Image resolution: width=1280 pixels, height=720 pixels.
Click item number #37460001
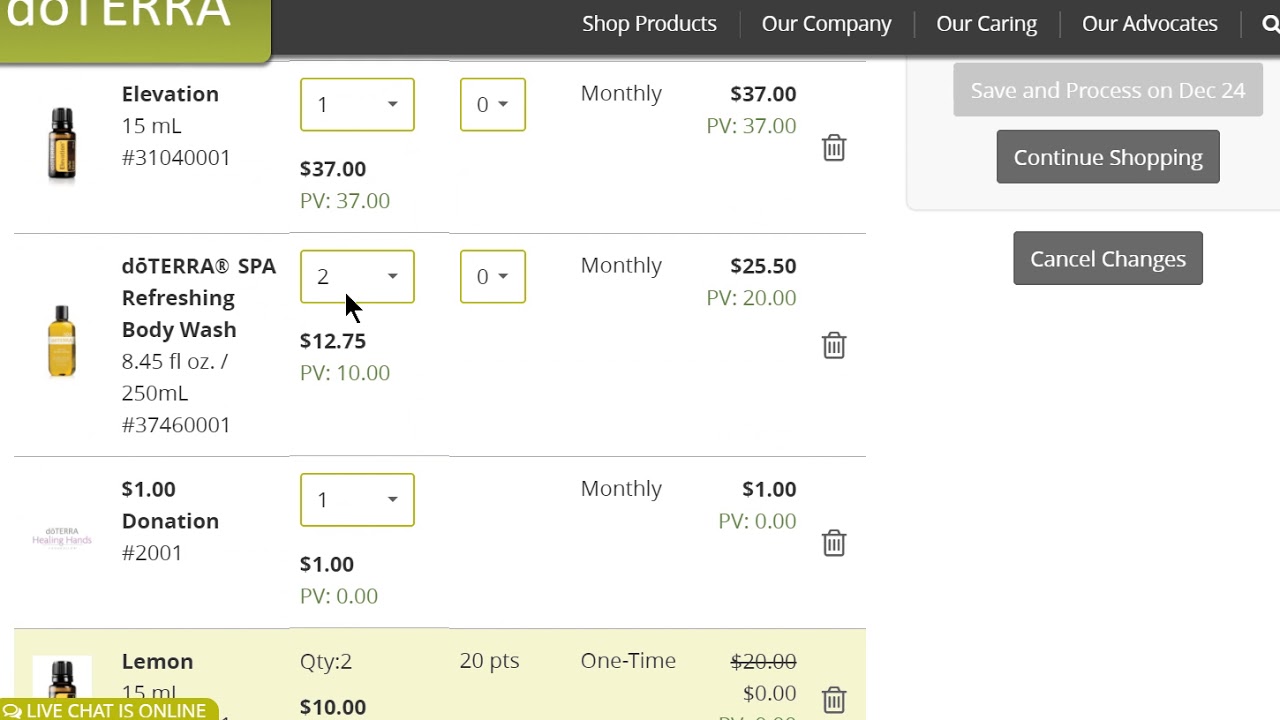[176, 425]
